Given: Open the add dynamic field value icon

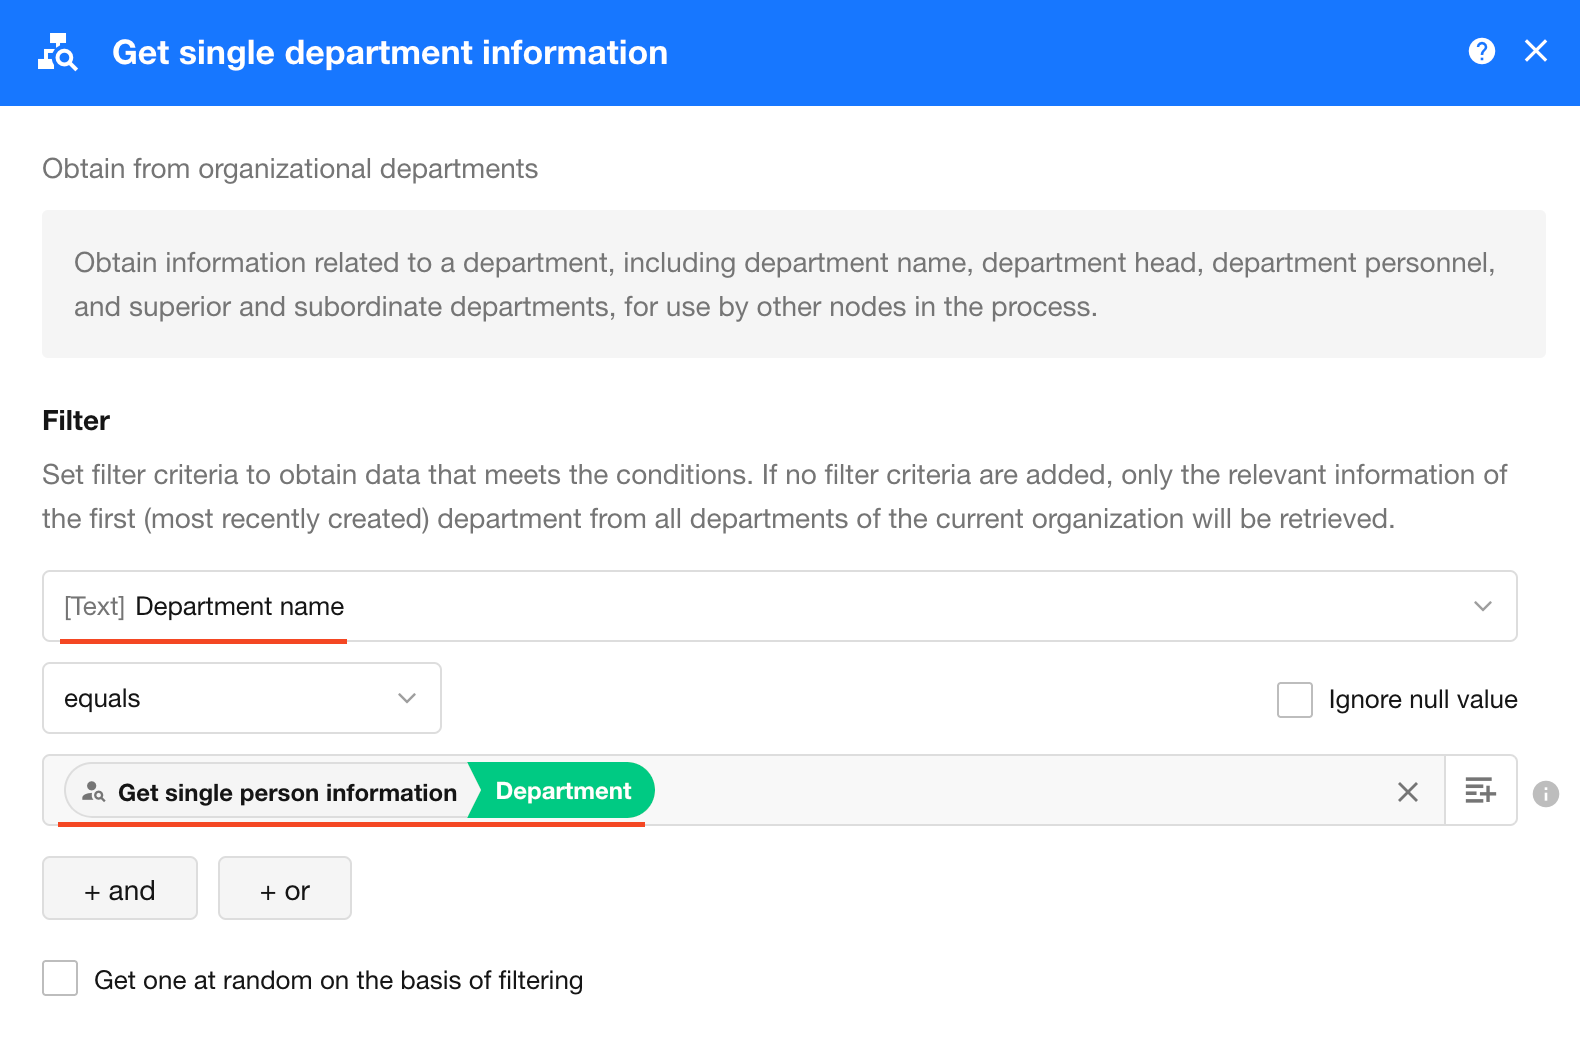Looking at the screenshot, I should 1480,791.
